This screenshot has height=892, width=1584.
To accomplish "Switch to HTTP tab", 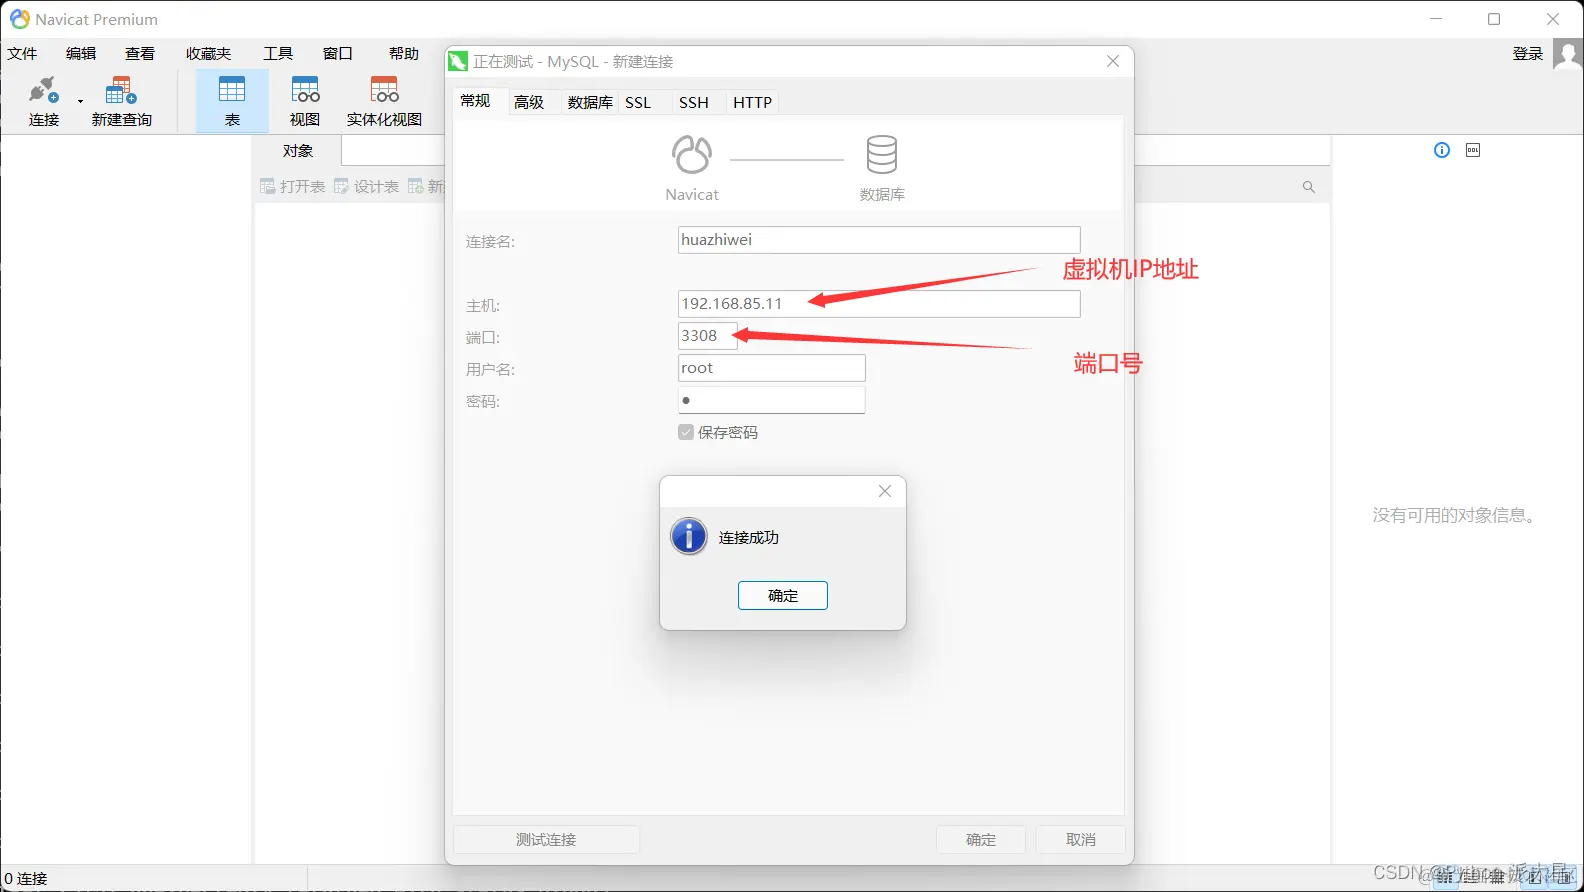I will pos(753,102).
